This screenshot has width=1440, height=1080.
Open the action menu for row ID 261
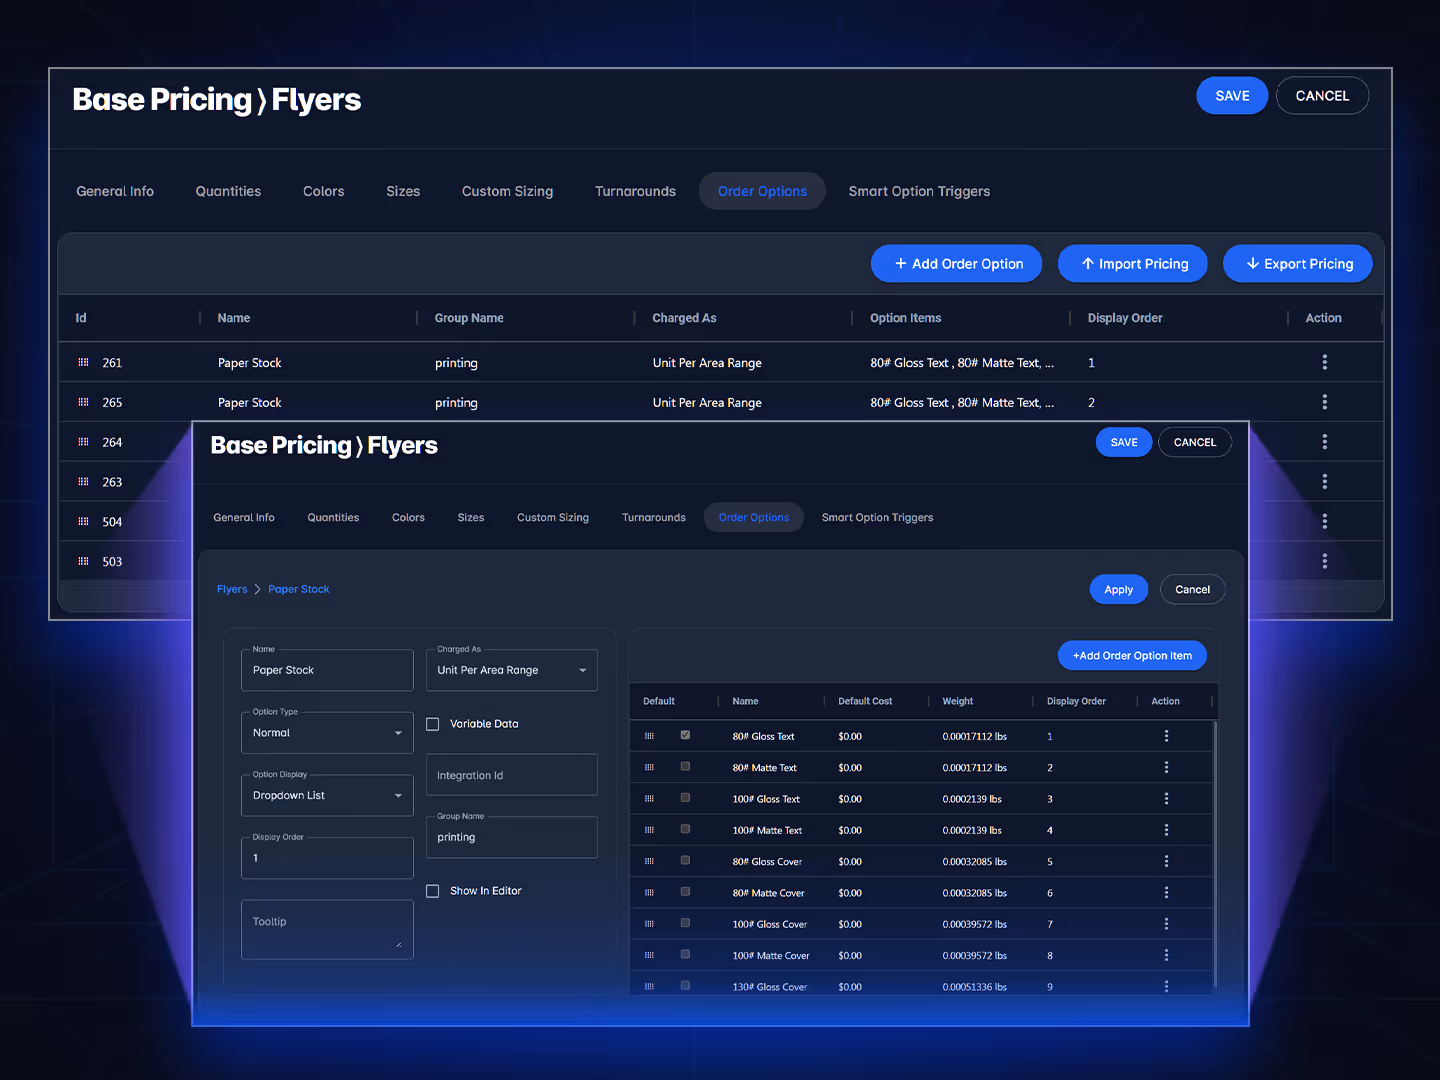(1325, 362)
